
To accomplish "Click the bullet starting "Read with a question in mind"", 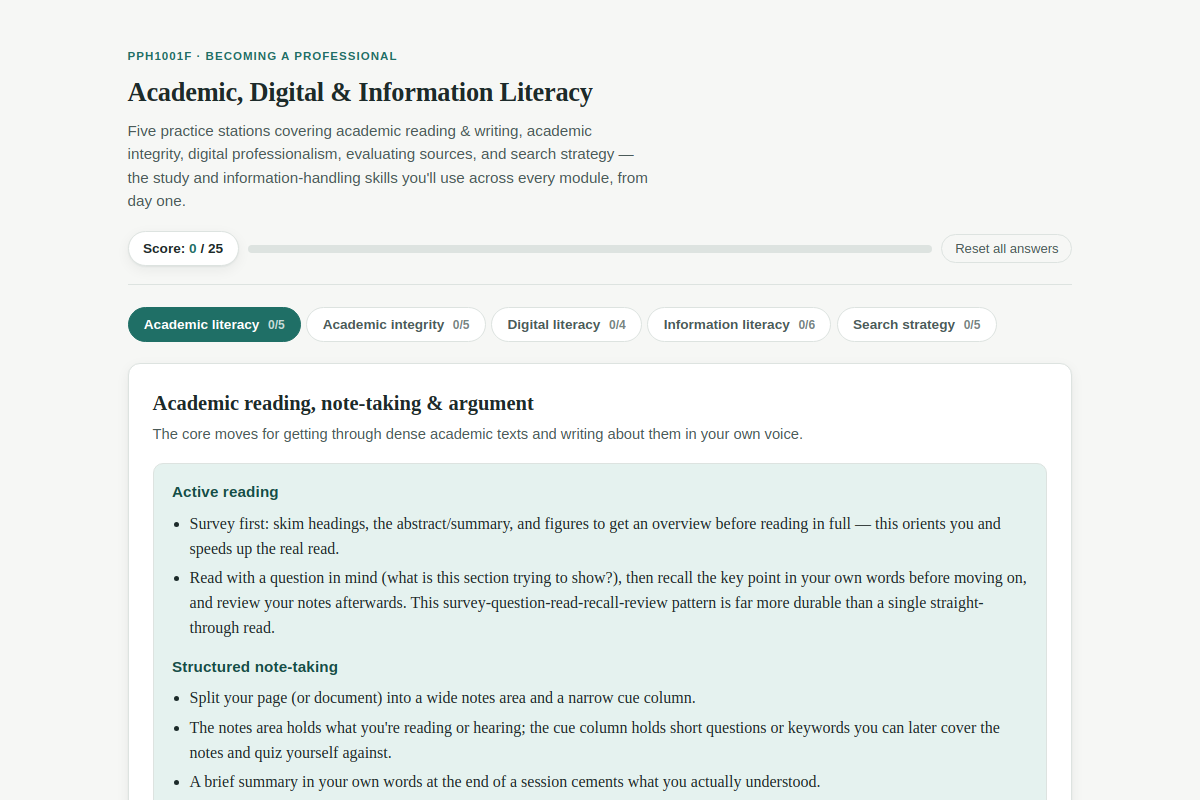I will [608, 603].
